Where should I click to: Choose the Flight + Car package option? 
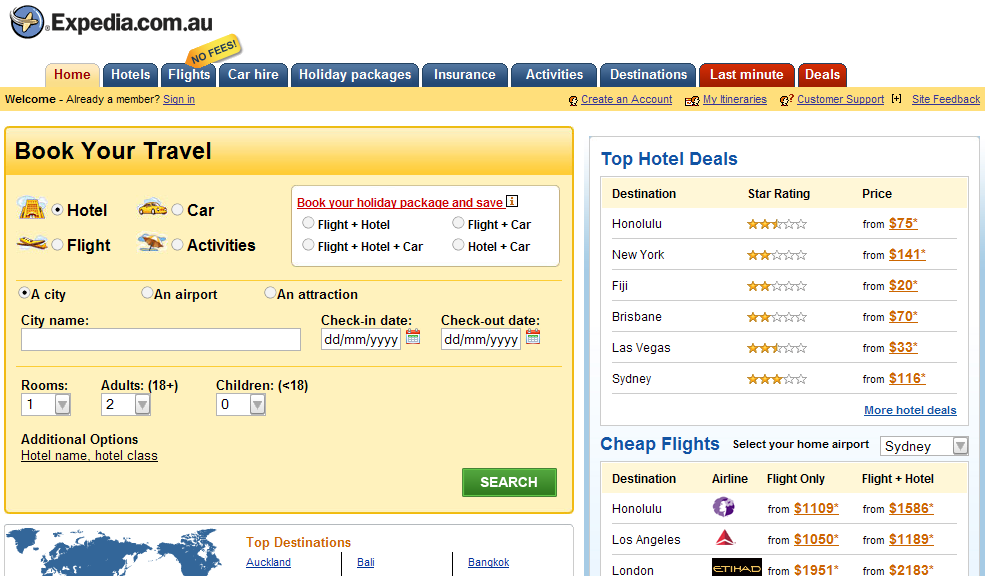(458, 223)
